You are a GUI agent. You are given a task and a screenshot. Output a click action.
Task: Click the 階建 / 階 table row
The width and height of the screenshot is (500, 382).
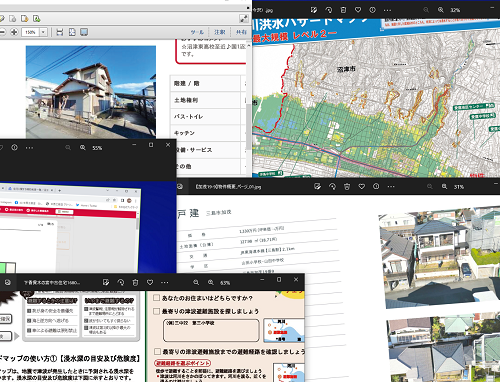point(208,83)
